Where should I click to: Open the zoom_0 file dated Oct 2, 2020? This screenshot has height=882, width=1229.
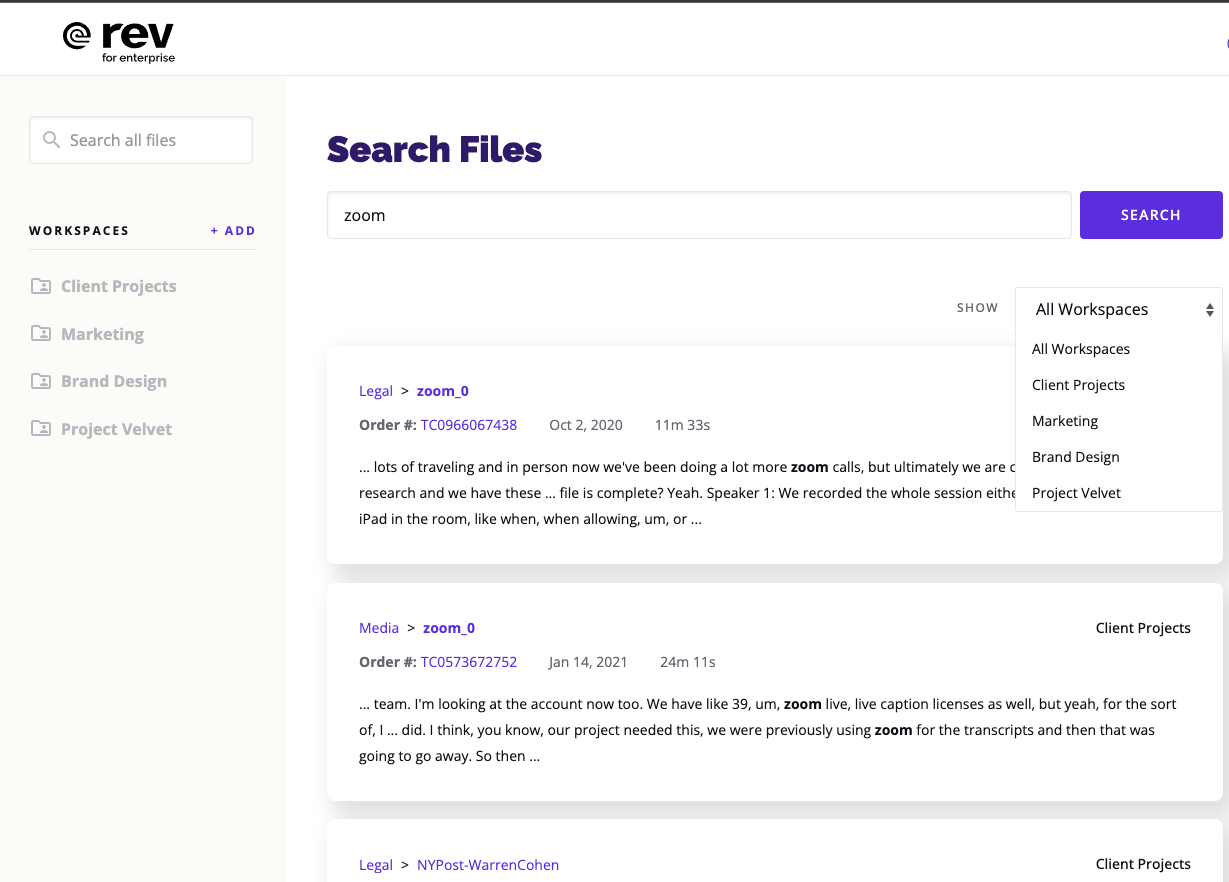pos(443,391)
